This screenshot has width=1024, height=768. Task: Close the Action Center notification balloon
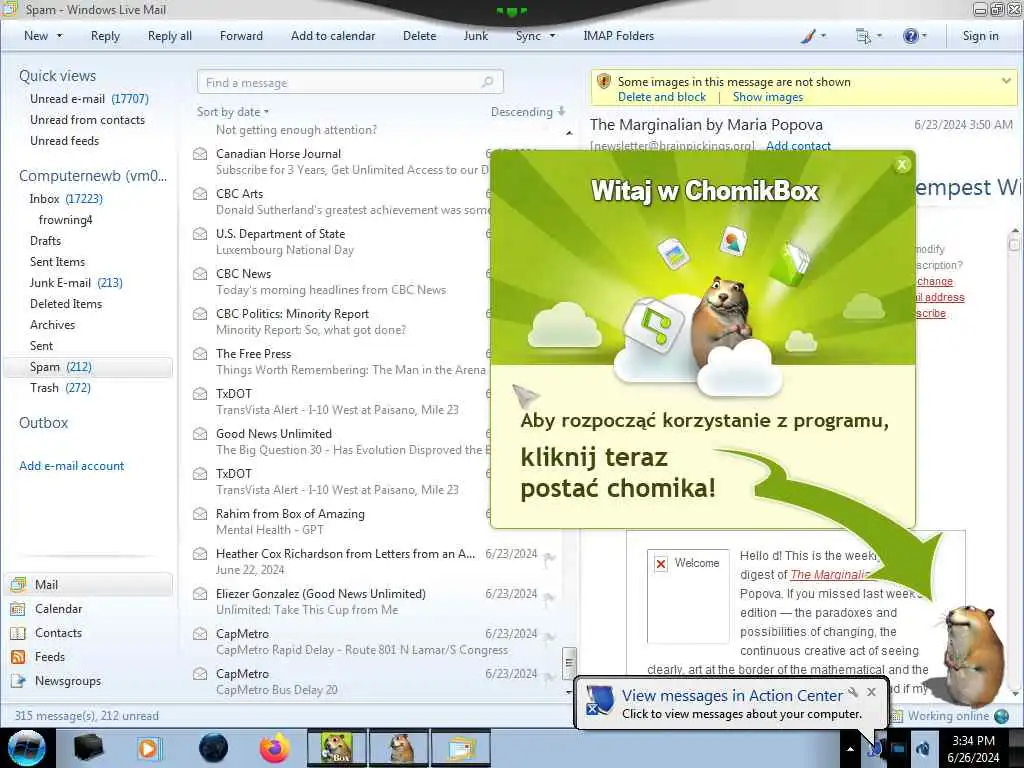871,692
